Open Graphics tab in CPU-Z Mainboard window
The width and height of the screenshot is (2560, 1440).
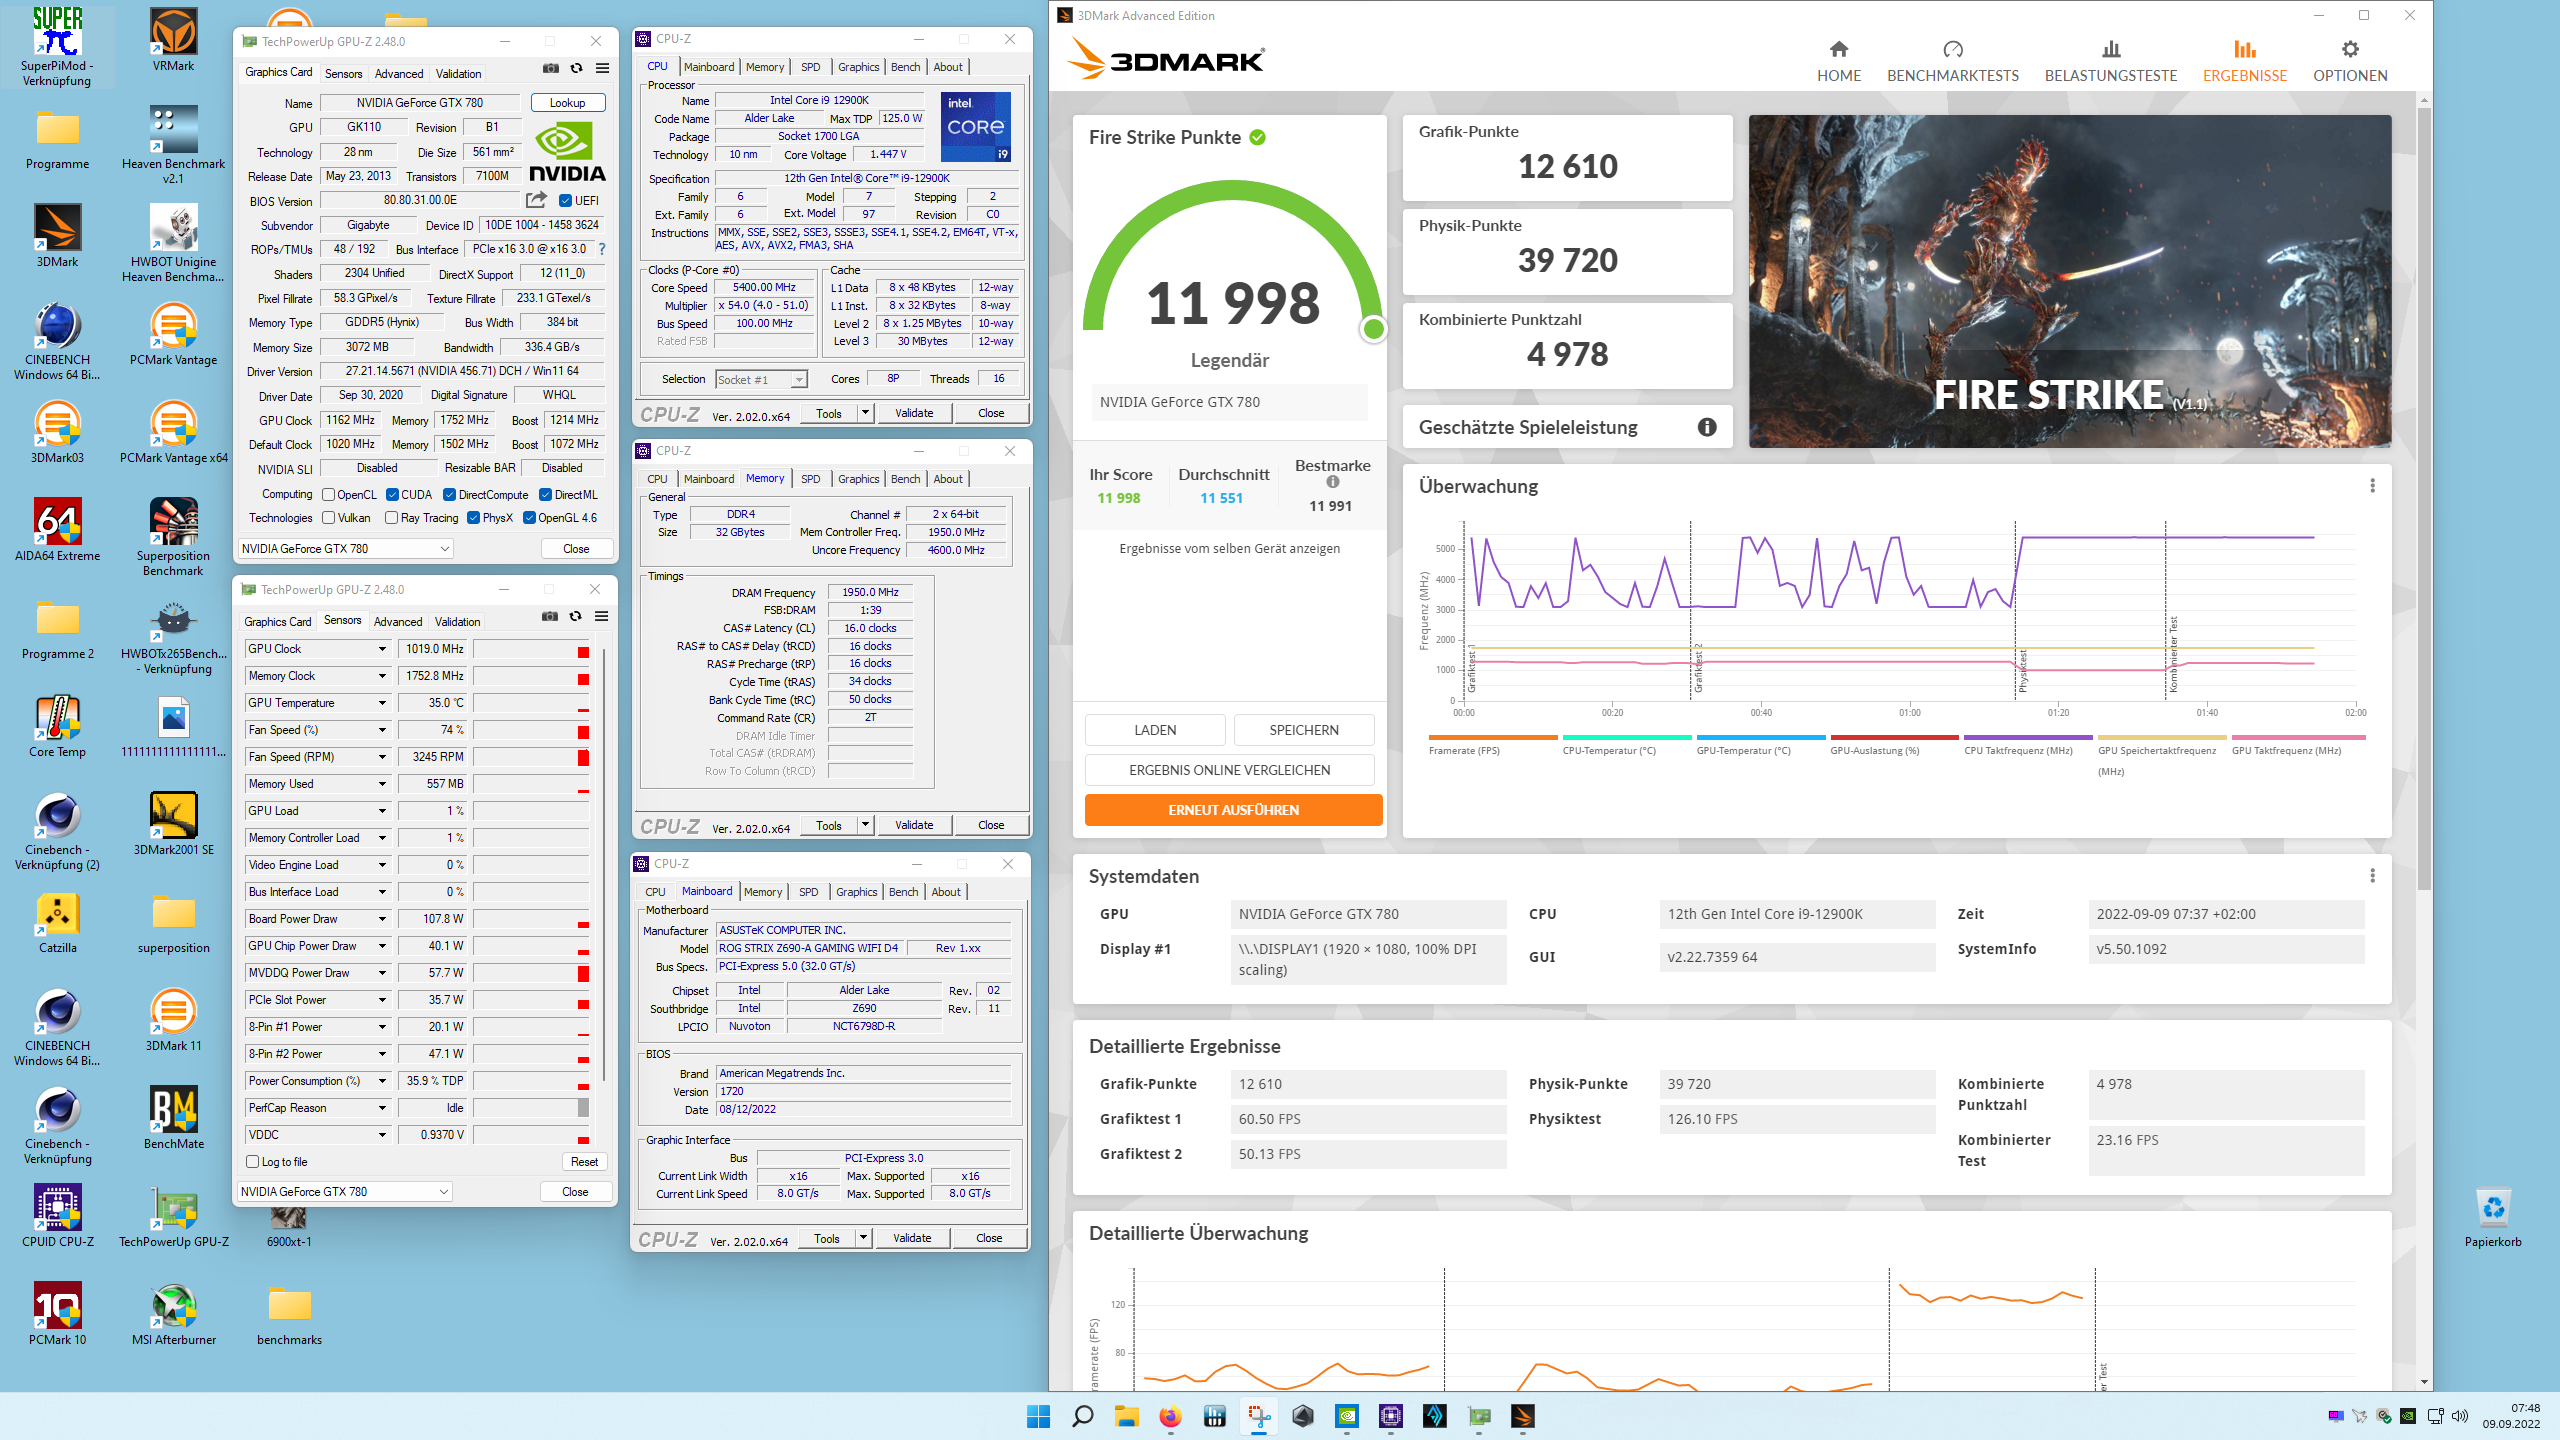[x=856, y=892]
